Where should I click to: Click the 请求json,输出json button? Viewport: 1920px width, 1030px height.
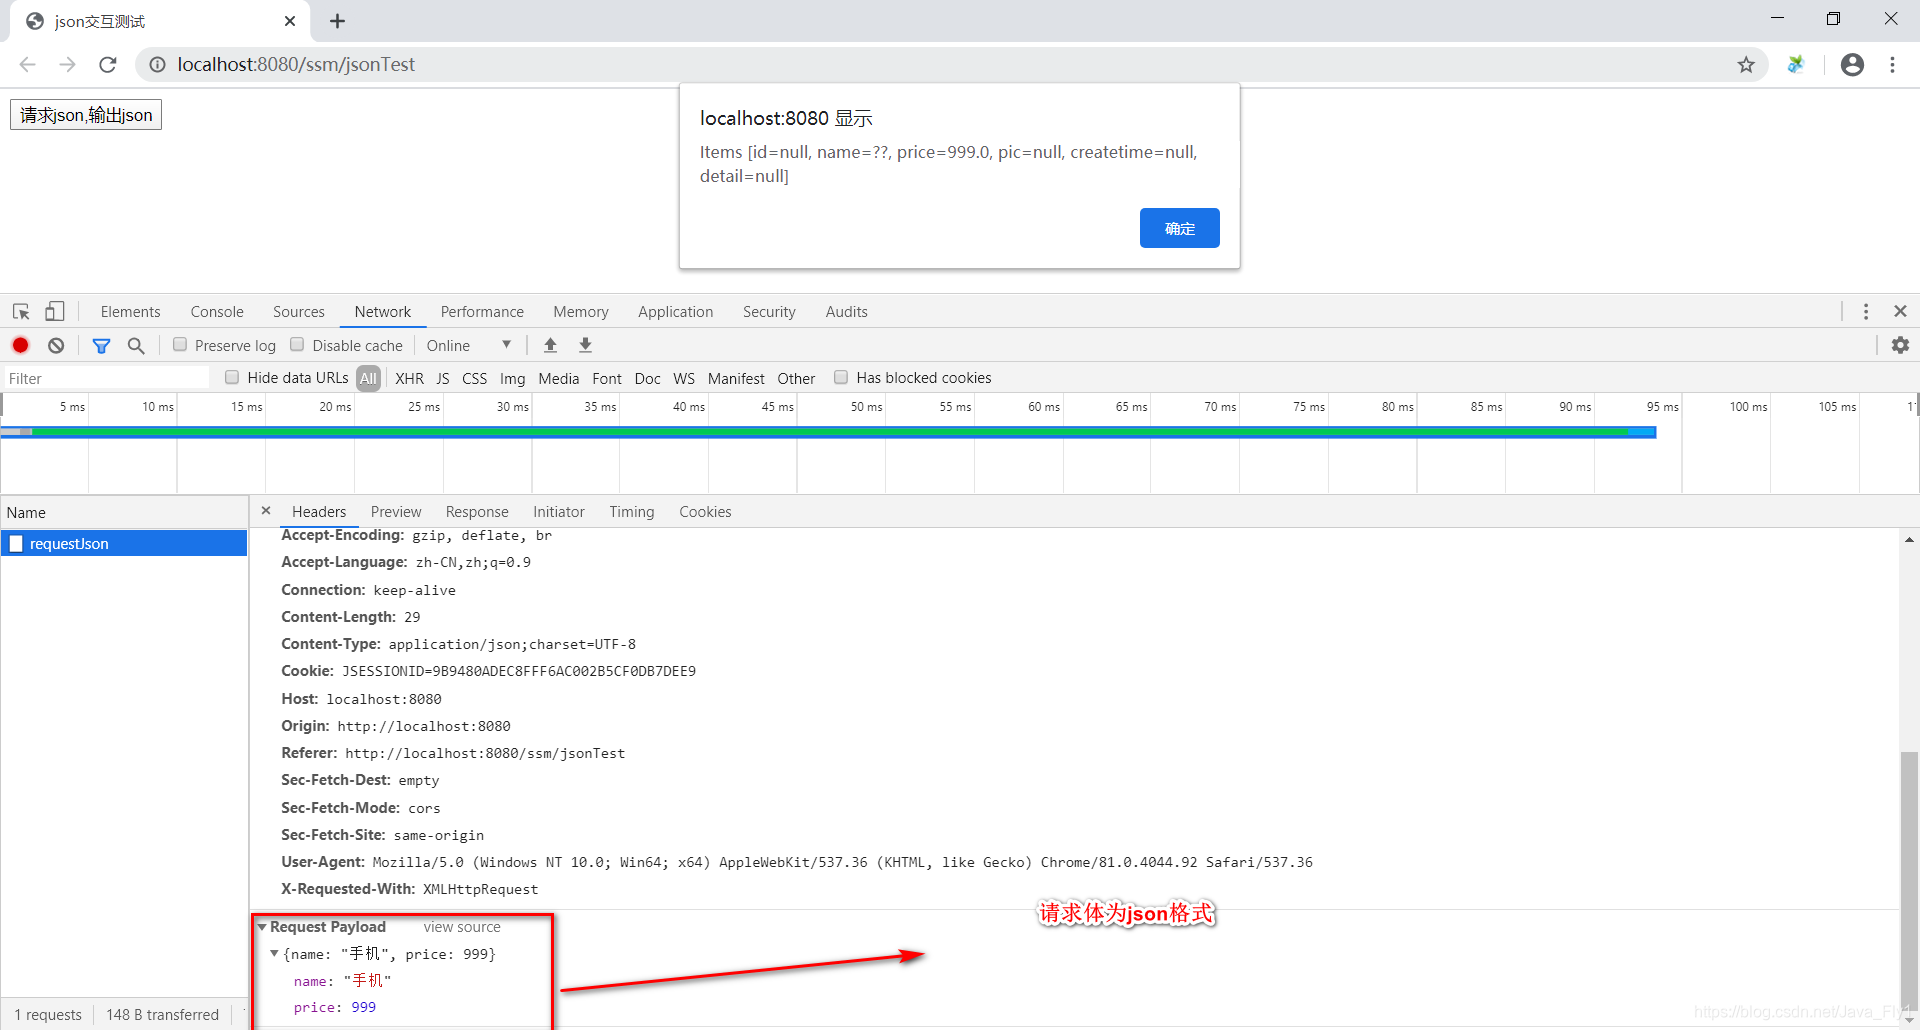(86, 115)
